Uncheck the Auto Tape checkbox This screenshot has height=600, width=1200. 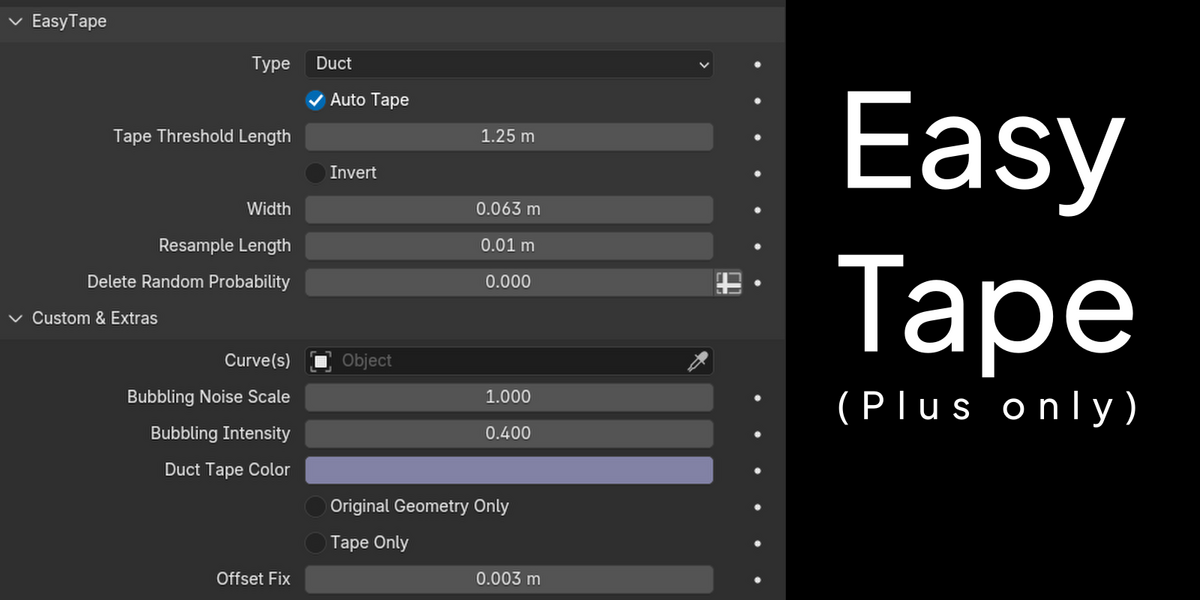(316, 100)
